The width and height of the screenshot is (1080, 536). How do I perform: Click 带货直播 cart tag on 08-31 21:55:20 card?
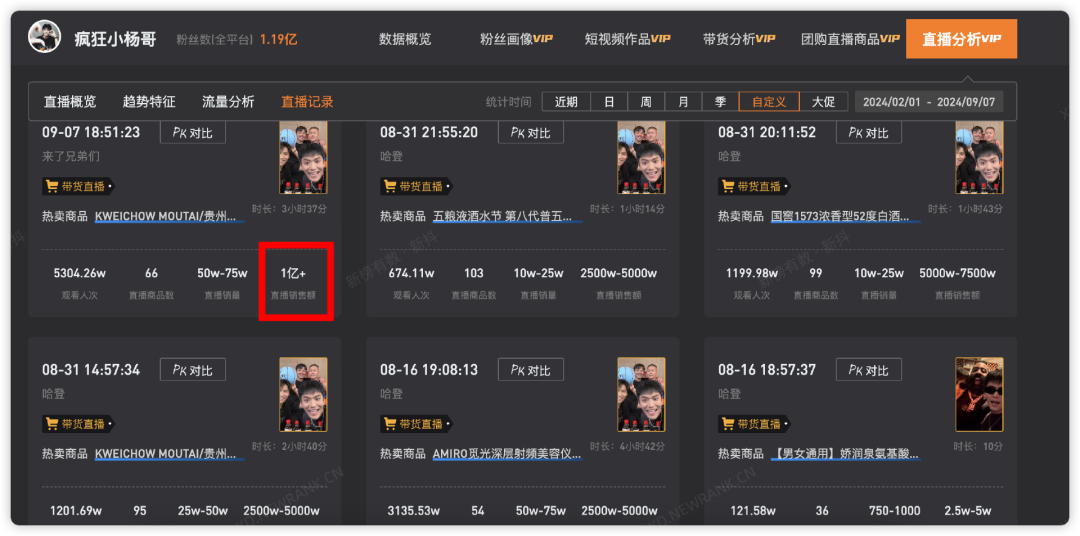416,186
